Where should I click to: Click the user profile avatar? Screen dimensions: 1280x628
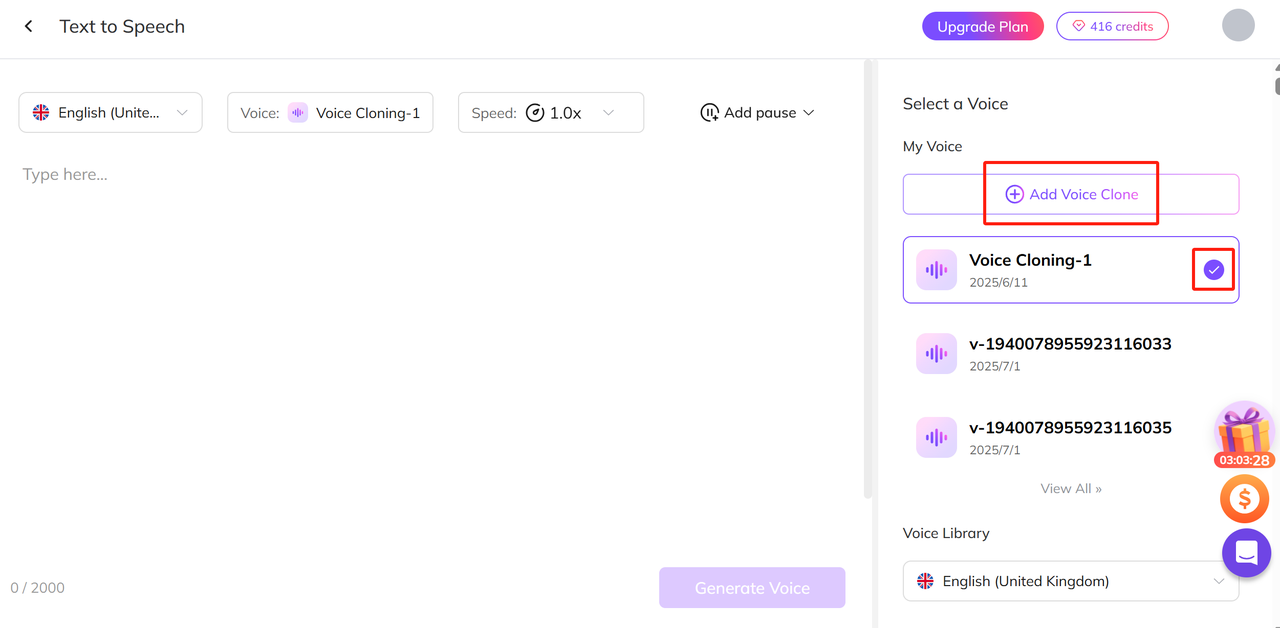point(1238,26)
